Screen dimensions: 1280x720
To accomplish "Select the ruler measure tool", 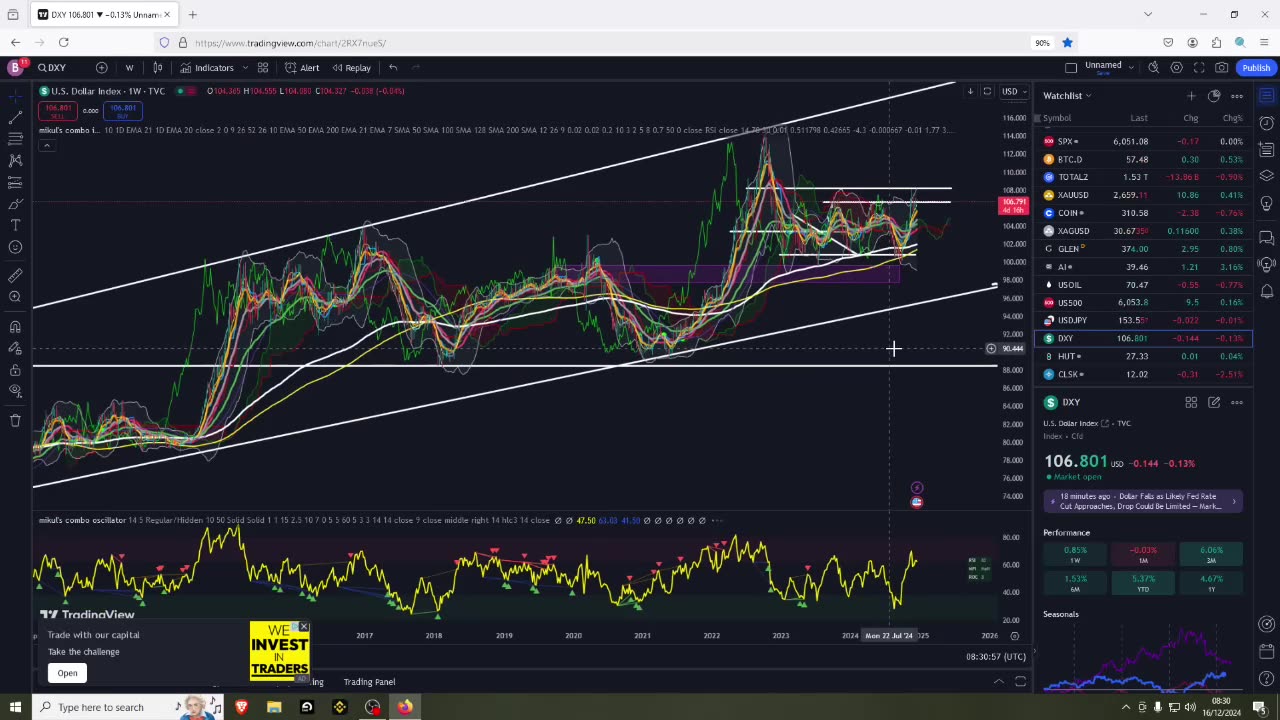I will pyautogui.click(x=15, y=275).
